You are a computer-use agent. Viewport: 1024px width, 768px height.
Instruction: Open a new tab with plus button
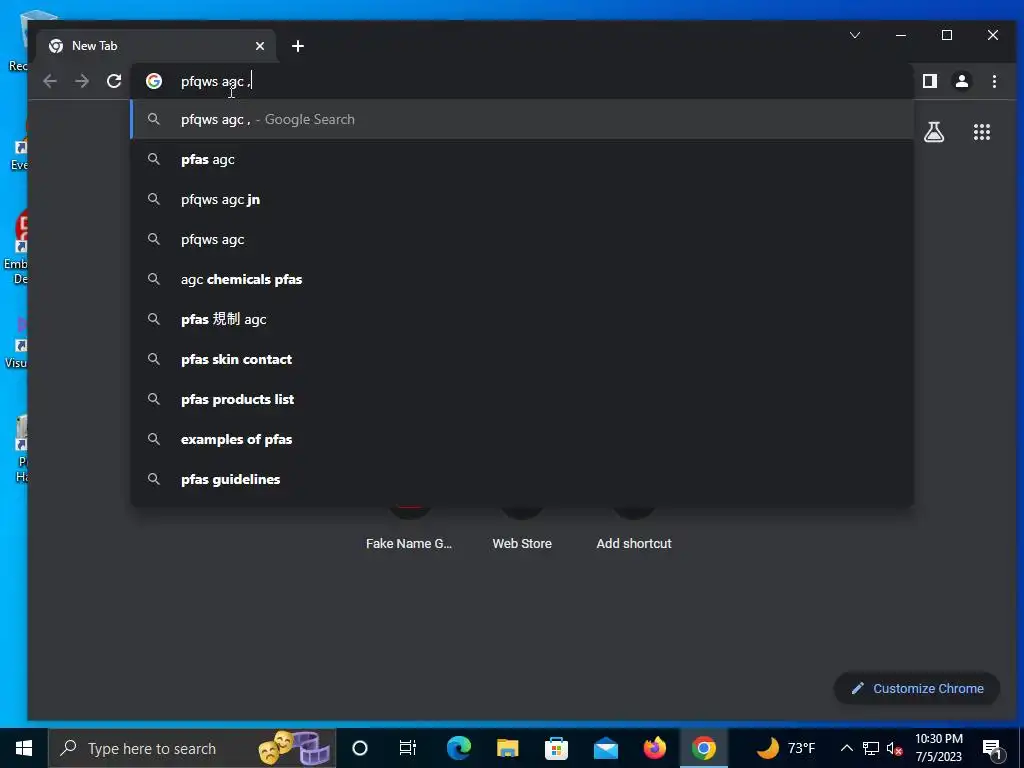(x=298, y=46)
